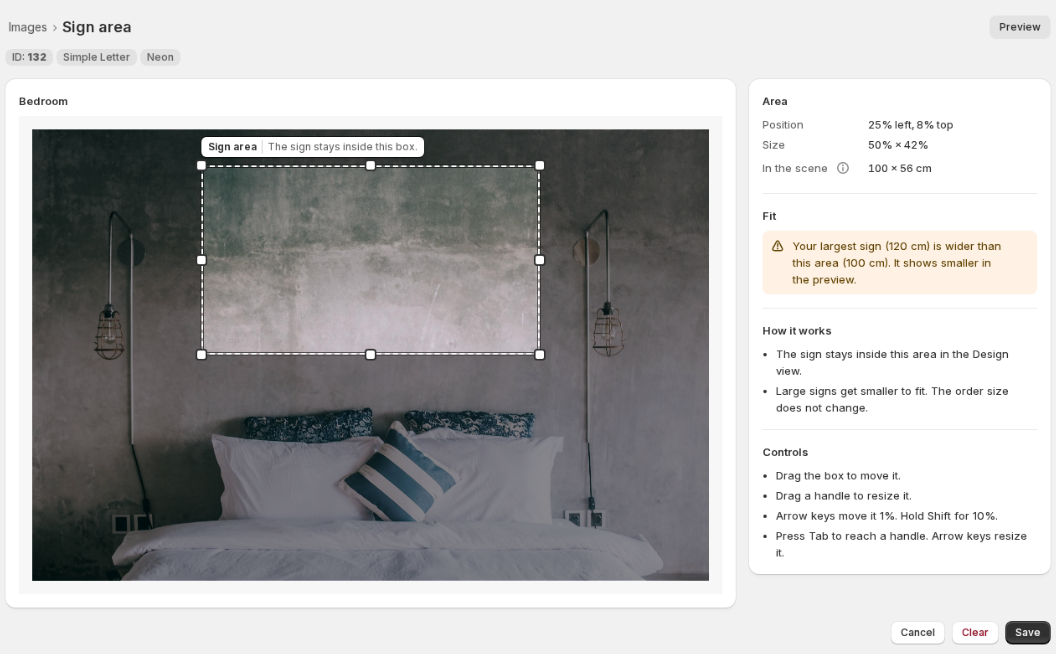Click the How it works heading
The width and height of the screenshot is (1056, 654).
click(x=797, y=331)
